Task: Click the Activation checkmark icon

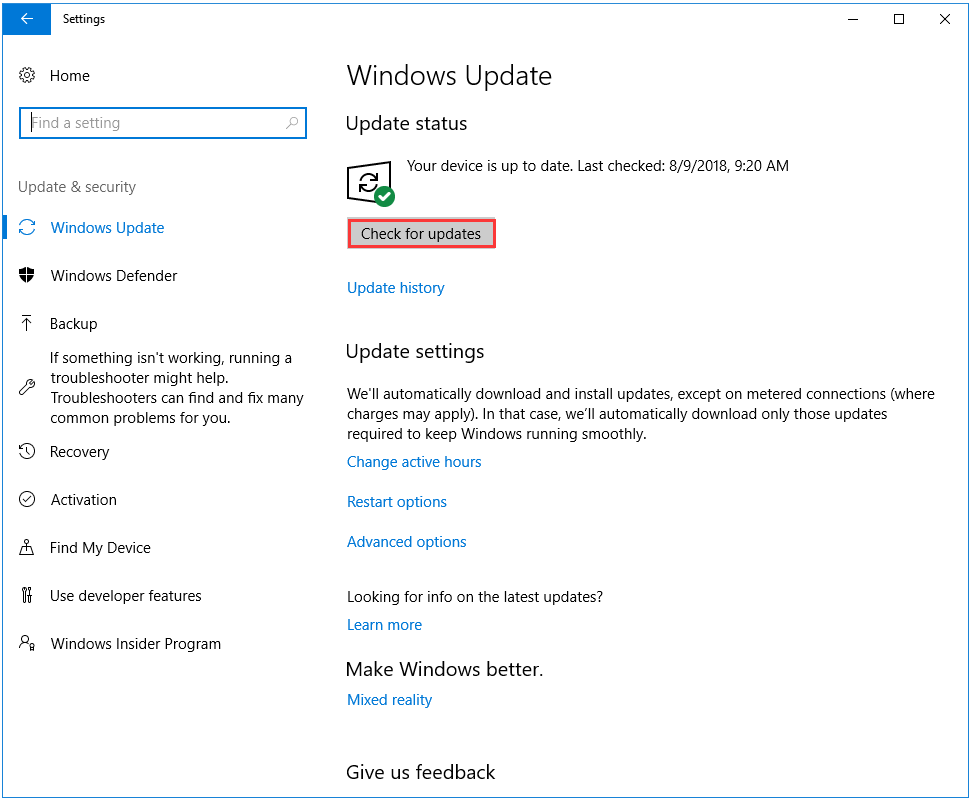Action: 29,499
